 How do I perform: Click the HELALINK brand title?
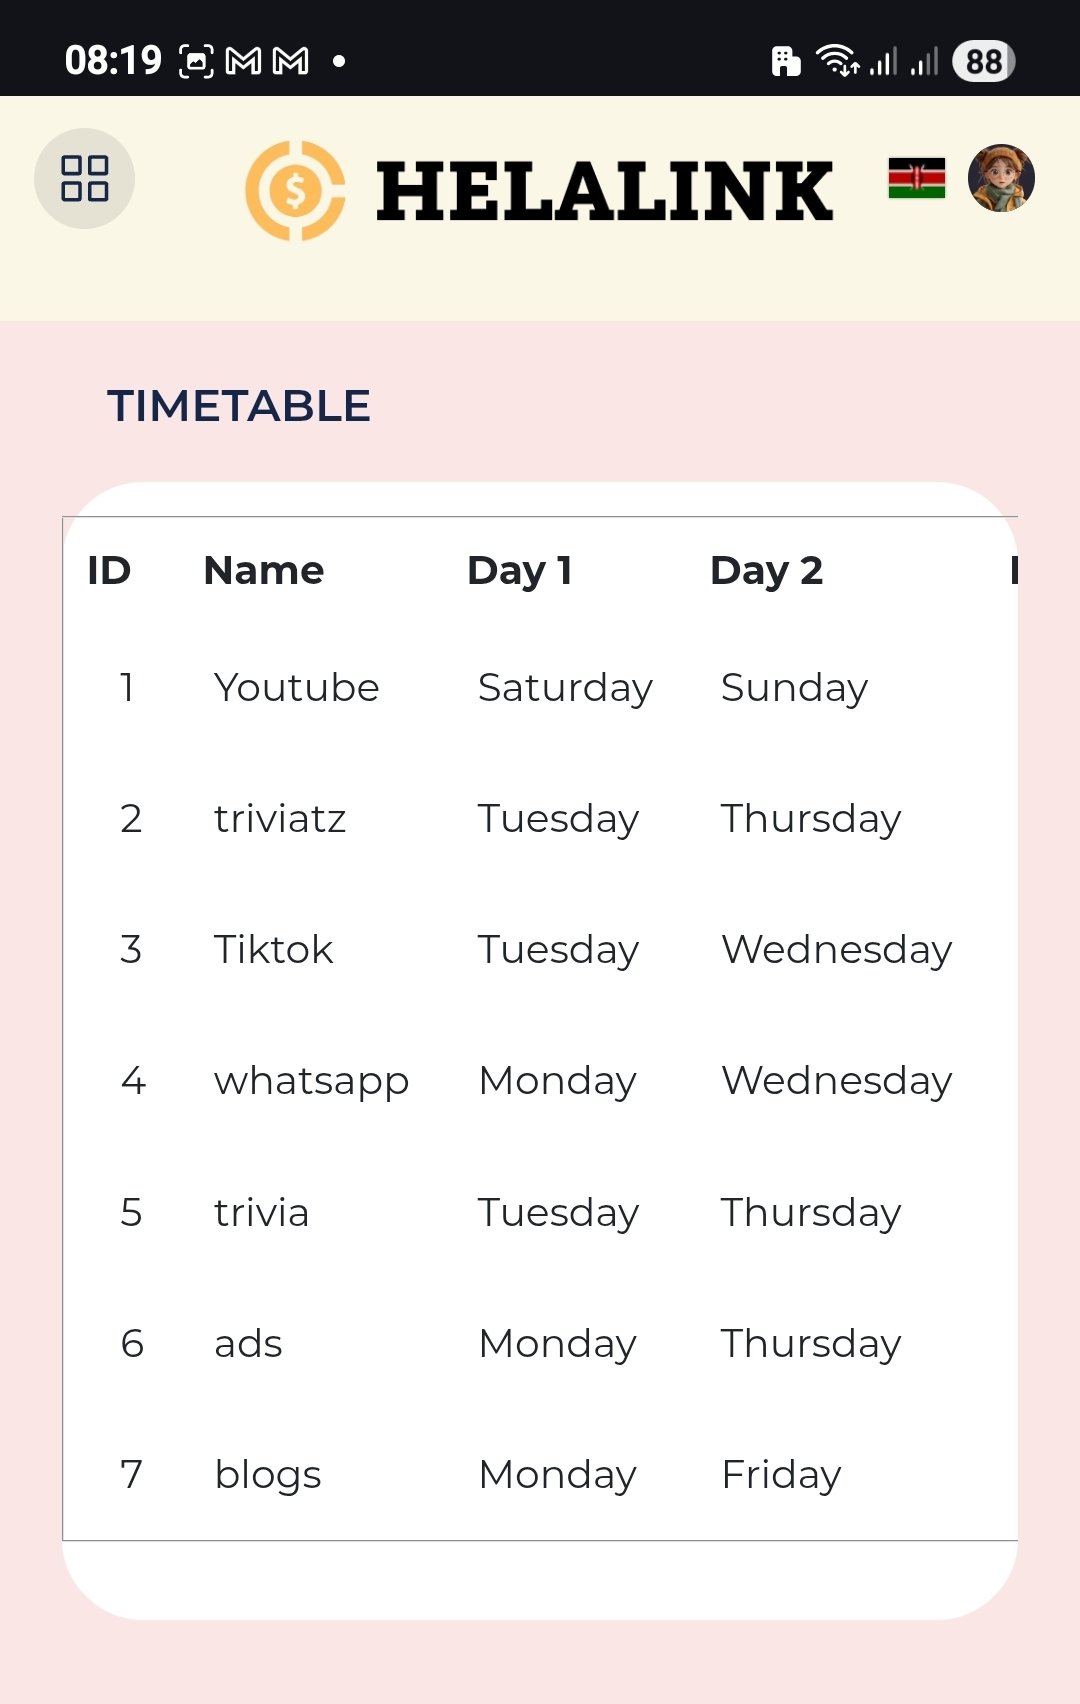(x=605, y=190)
